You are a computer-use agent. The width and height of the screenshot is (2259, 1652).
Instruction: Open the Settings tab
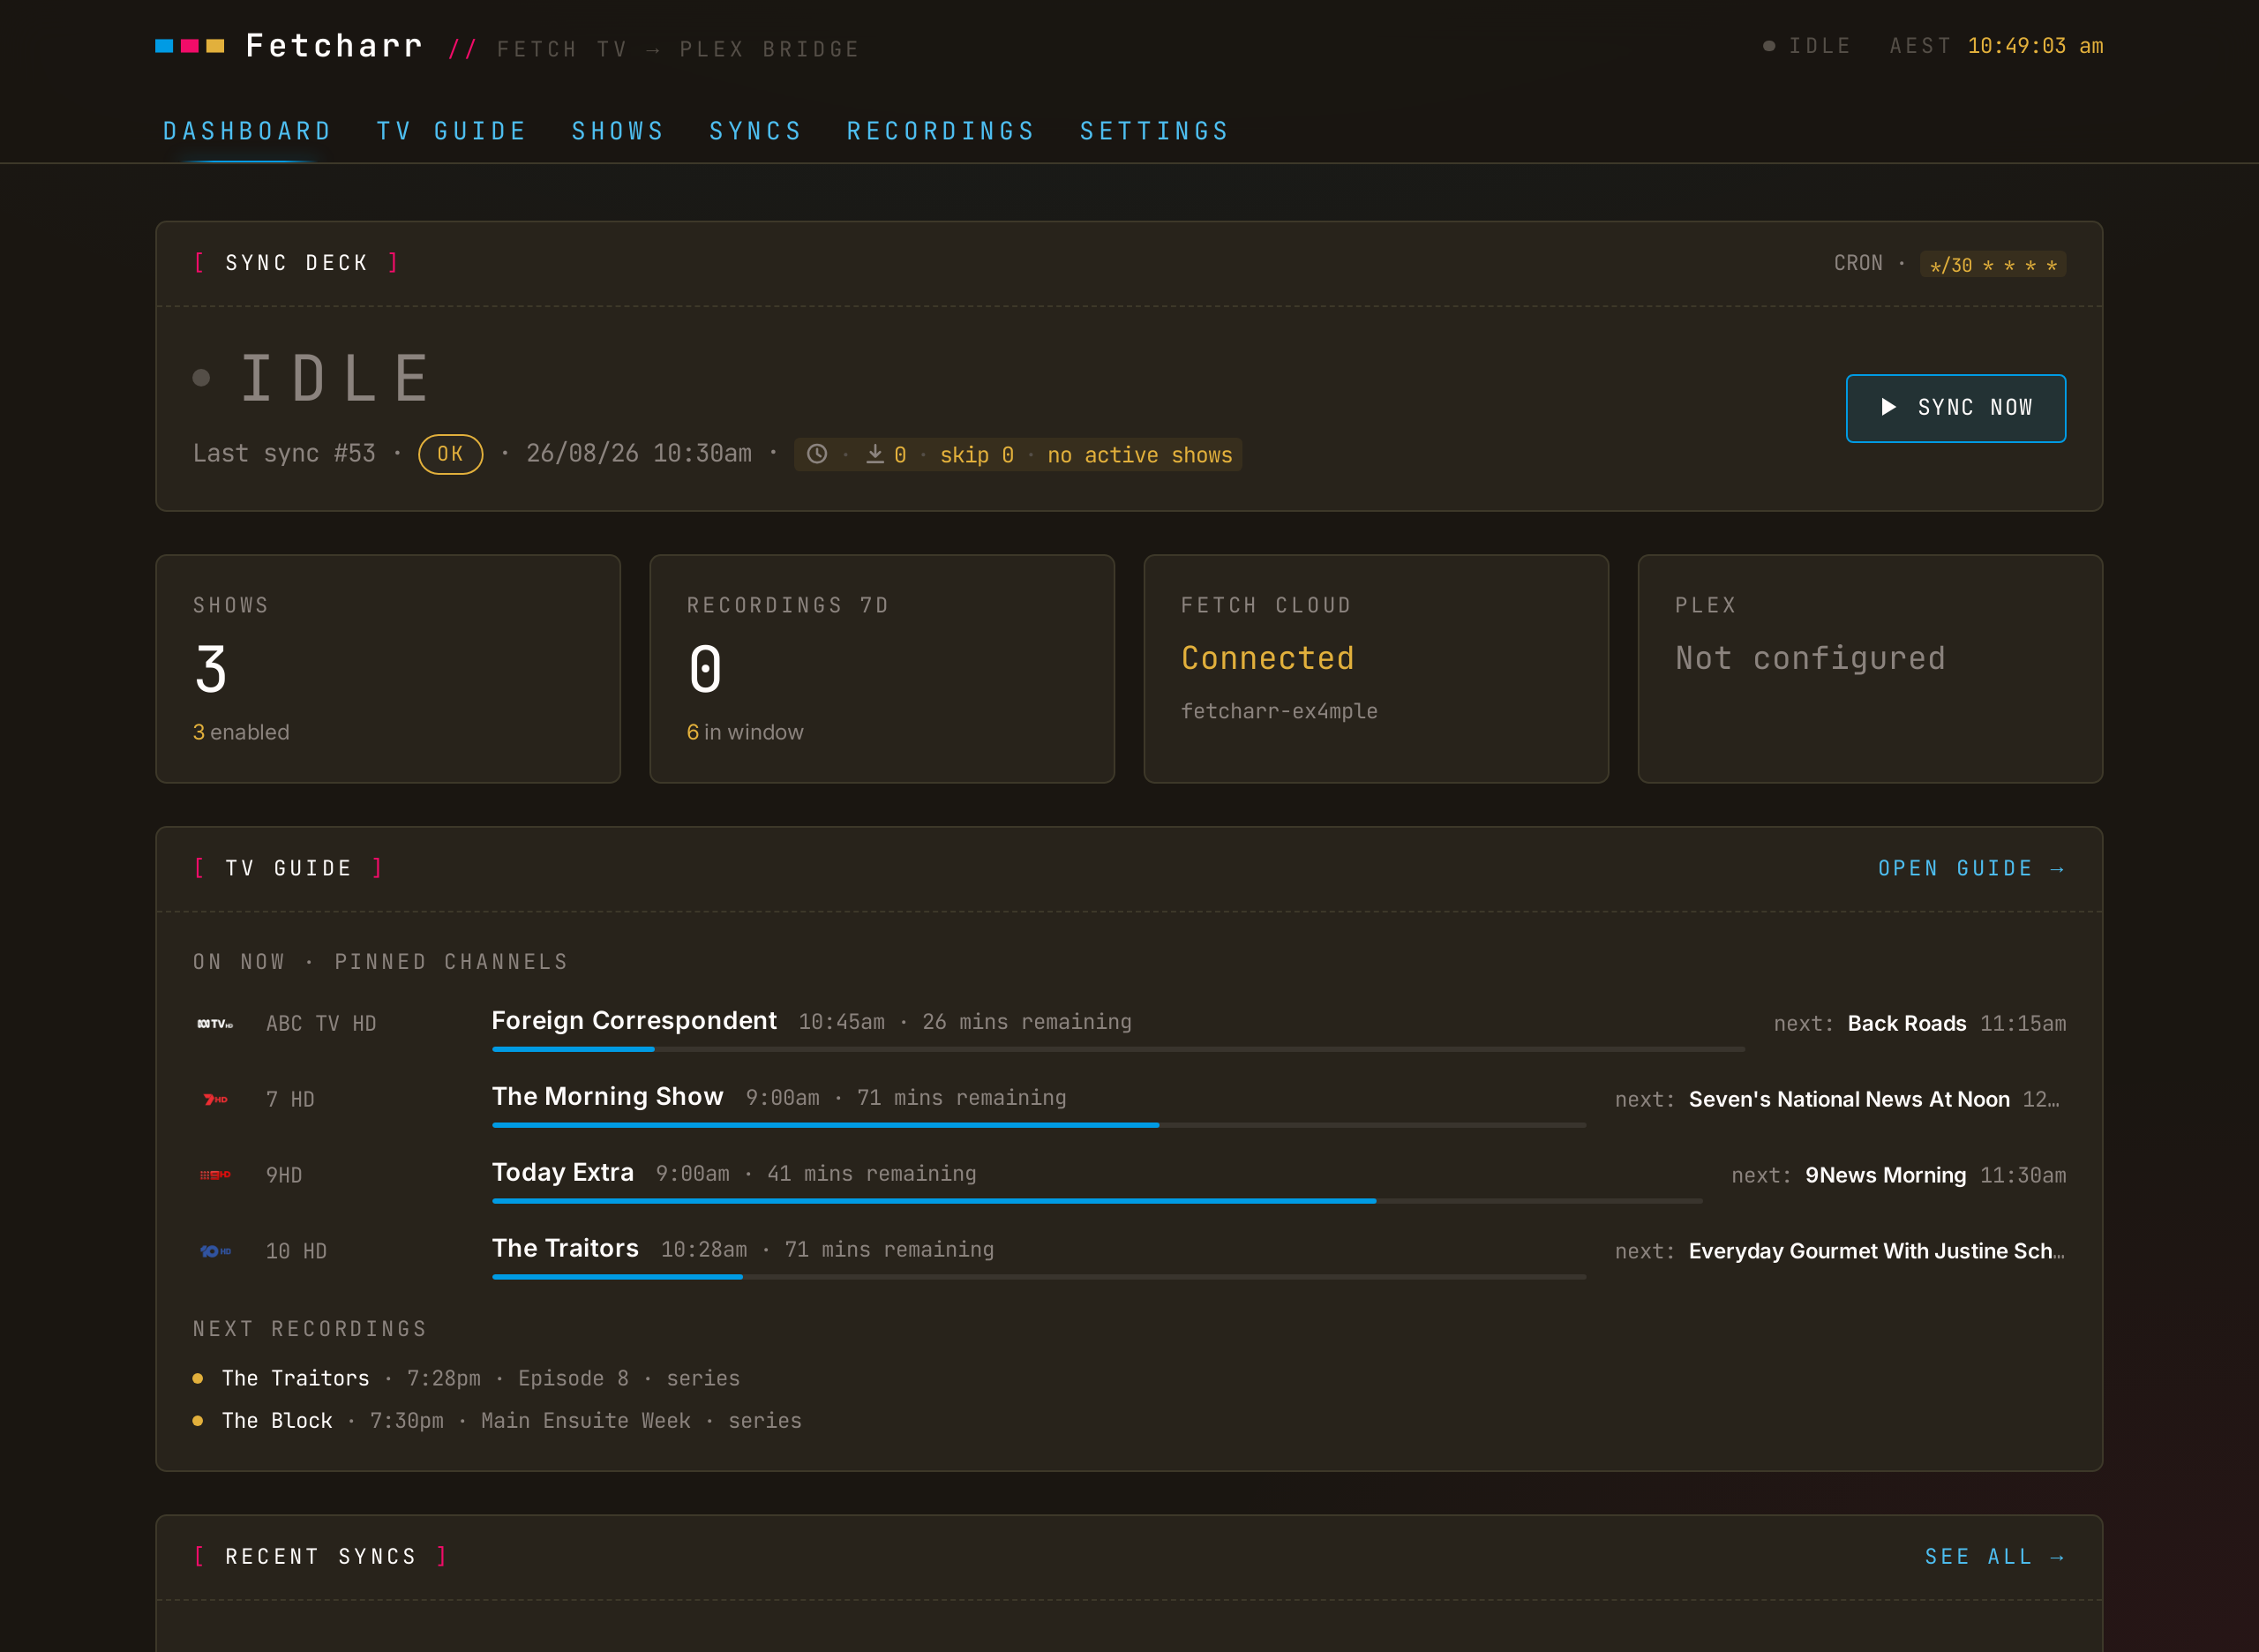[1155, 131]
